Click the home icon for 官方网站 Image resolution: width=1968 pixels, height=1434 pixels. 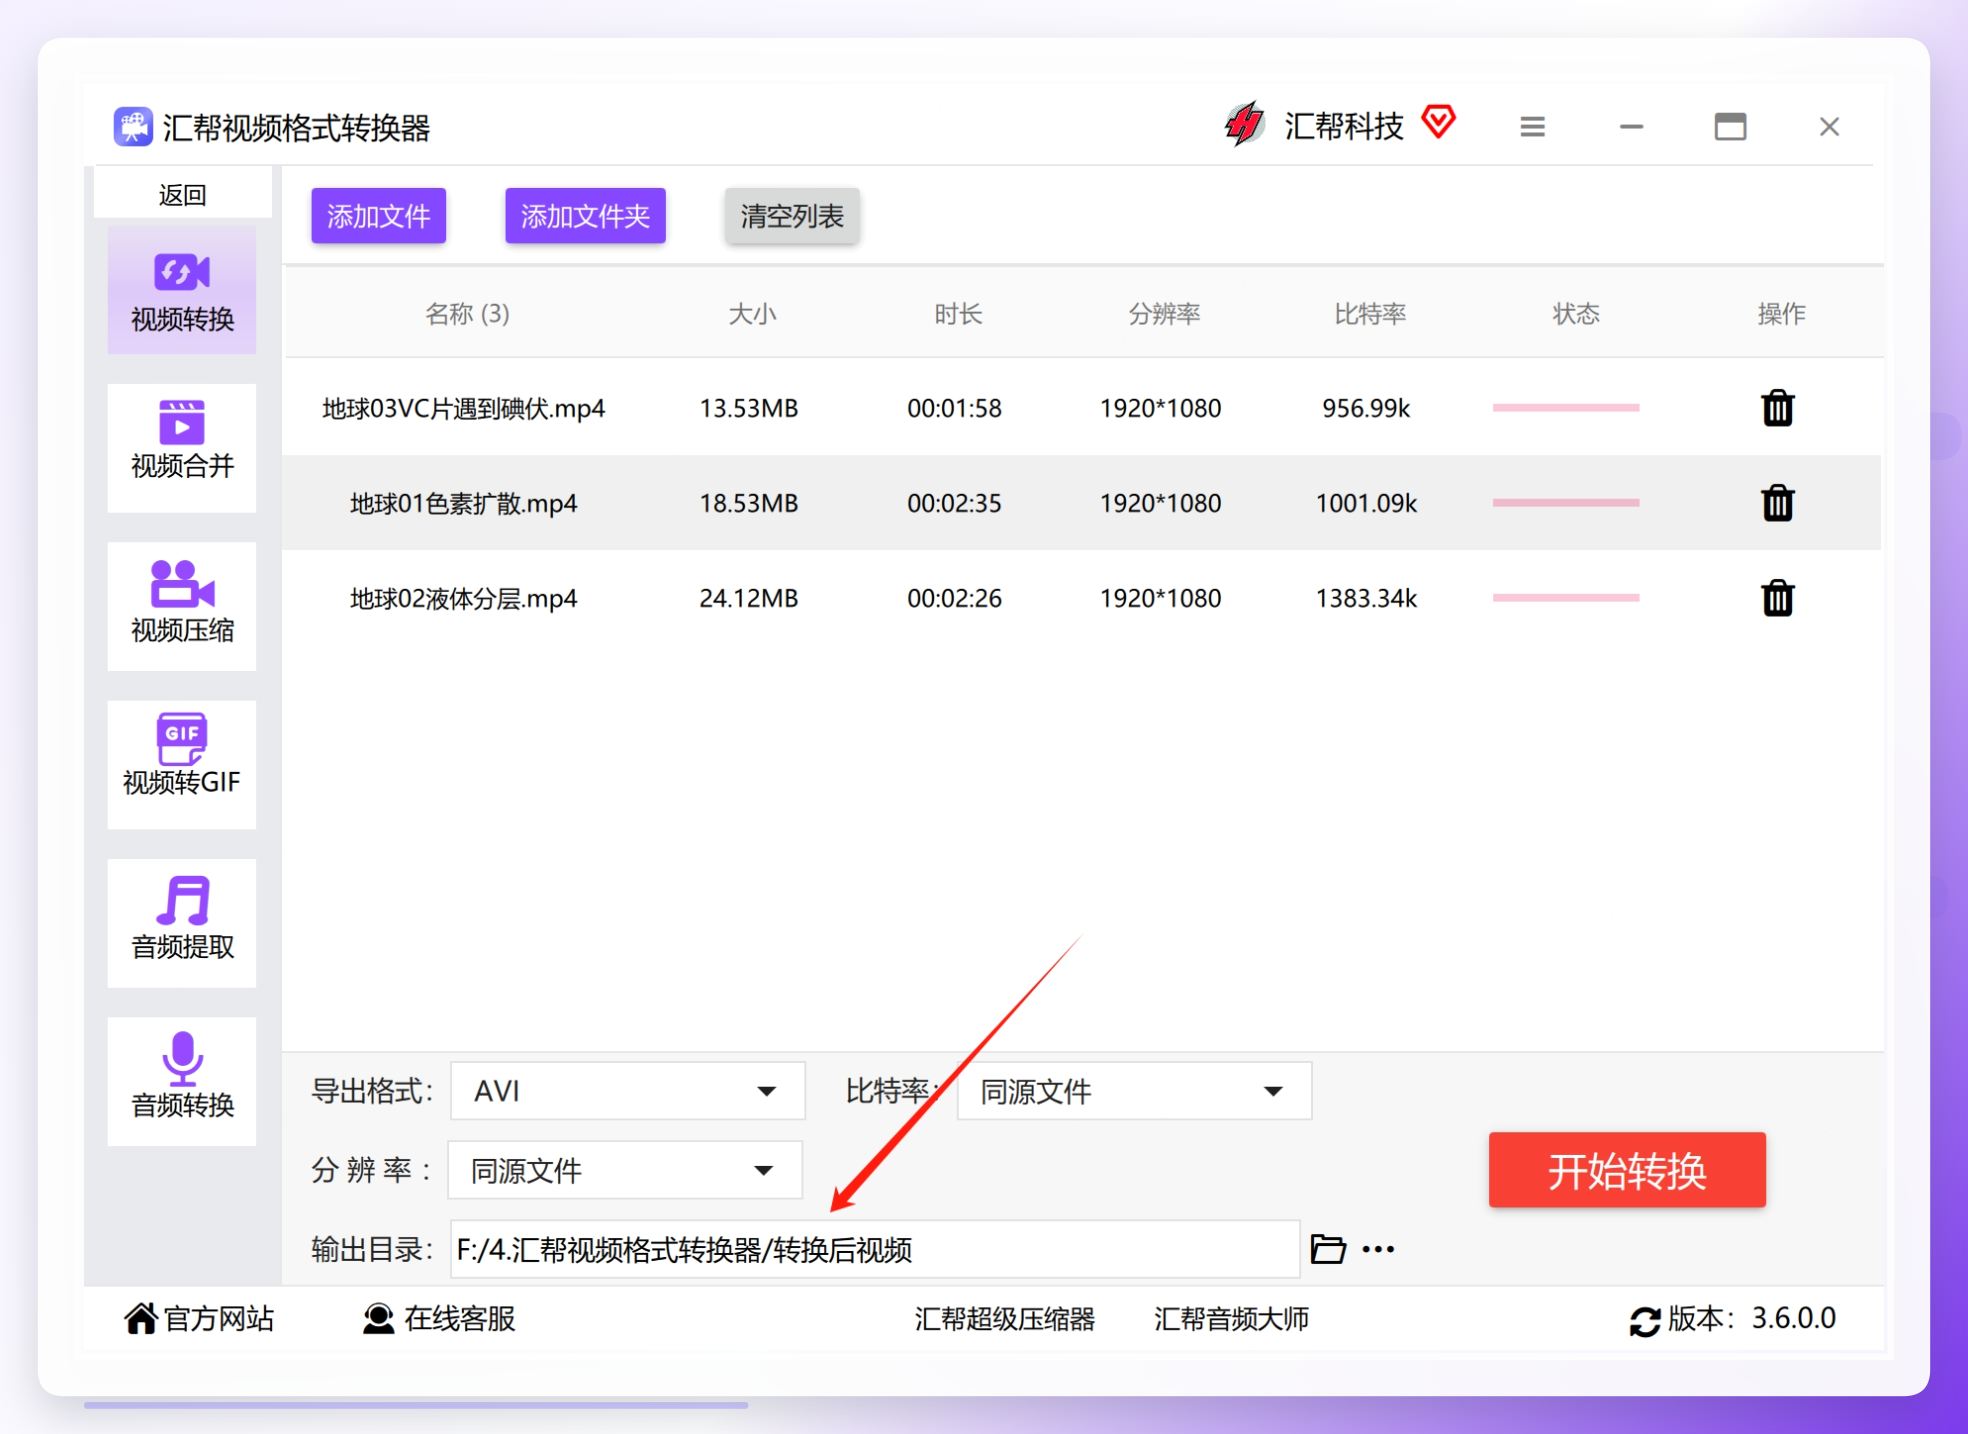[x=140, y=1318]
